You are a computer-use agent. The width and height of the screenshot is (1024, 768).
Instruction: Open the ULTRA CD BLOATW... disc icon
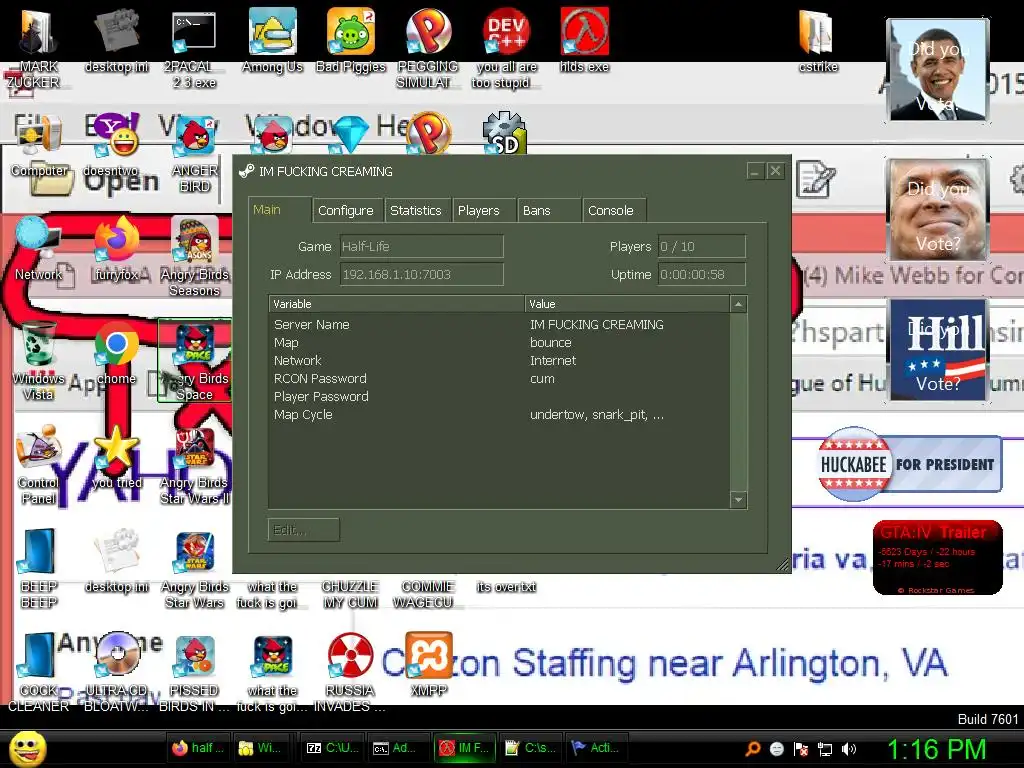point(116,654)
